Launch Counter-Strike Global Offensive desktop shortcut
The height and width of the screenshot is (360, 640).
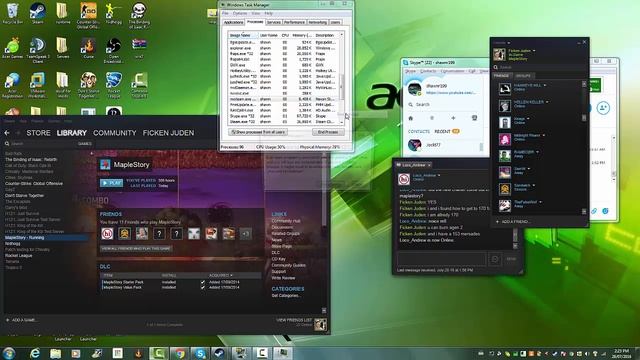click(88, 16)
